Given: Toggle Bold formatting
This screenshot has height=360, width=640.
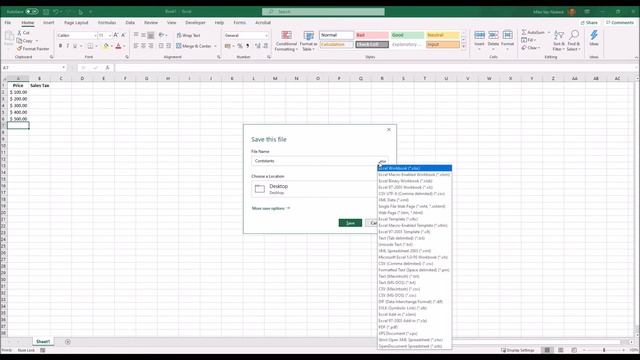Looking at the screenshot, I should 60,46.
